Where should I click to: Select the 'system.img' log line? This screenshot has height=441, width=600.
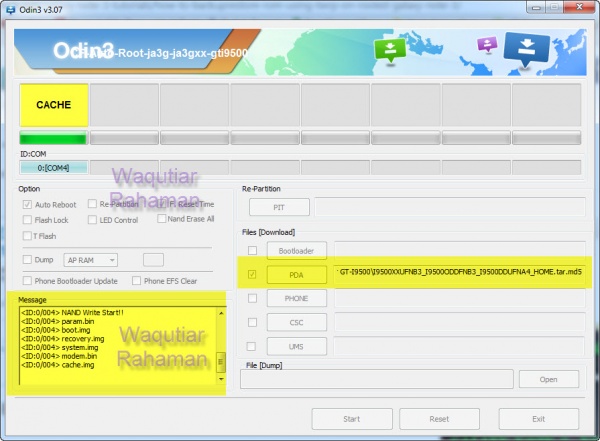60,347
